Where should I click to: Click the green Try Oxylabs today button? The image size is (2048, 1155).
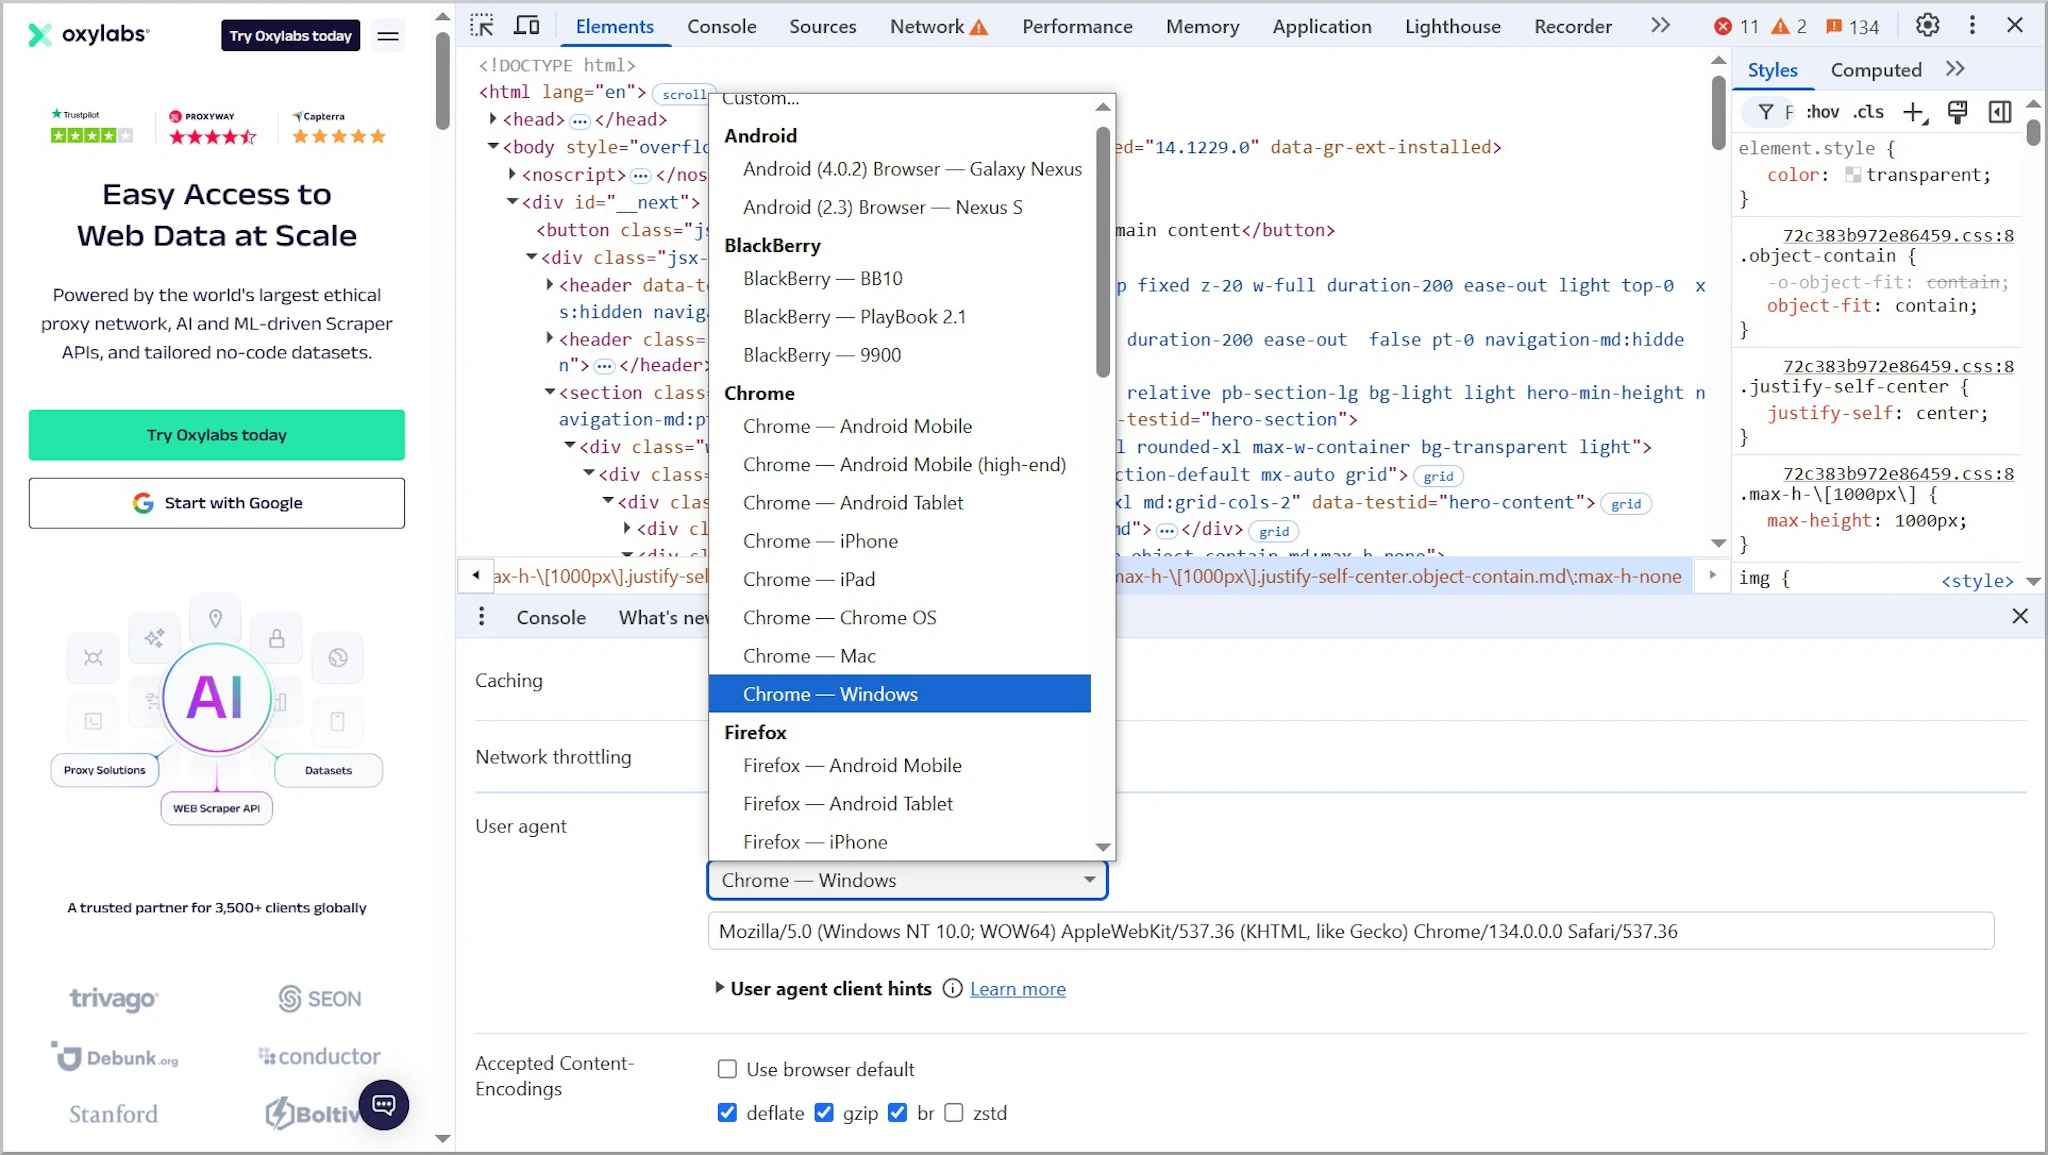(x=217, y=435)
